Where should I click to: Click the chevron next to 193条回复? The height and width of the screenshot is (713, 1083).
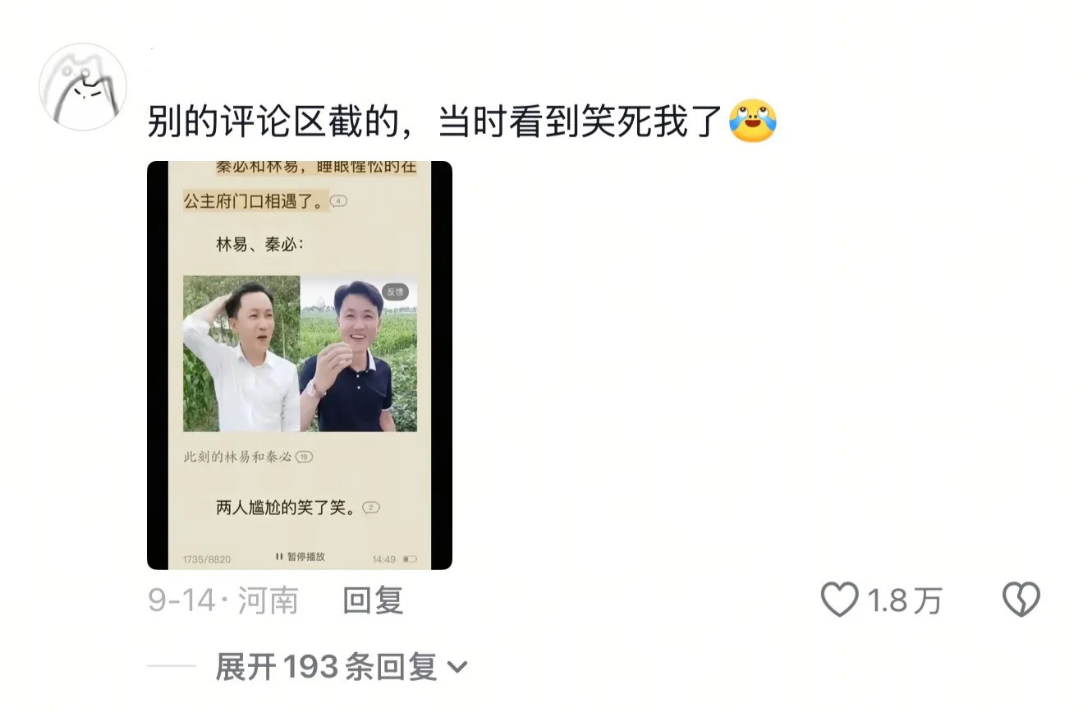(457, 667)
